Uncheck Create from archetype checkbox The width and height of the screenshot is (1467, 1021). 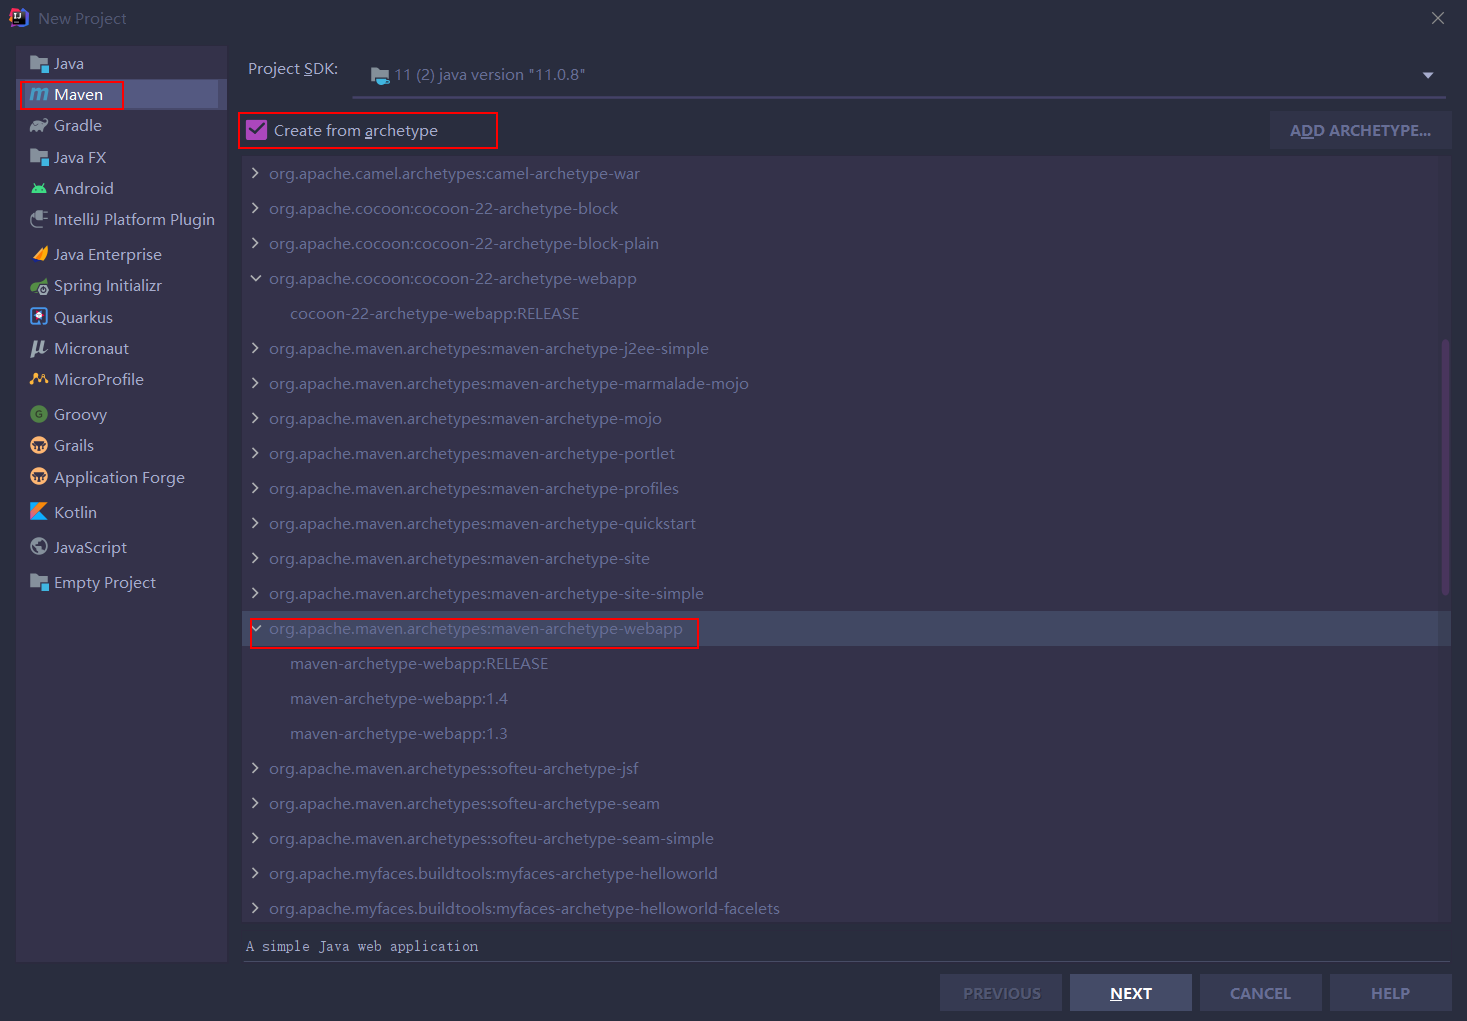point(257,130)
